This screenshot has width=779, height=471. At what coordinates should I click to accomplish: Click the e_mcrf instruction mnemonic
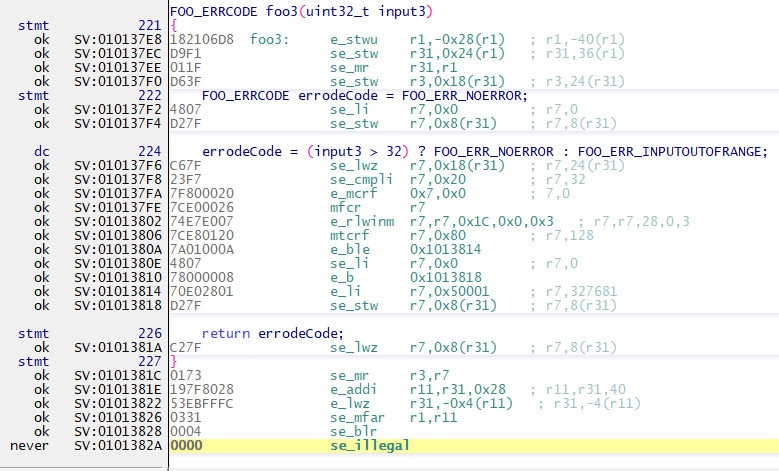[x=354, y=193]
